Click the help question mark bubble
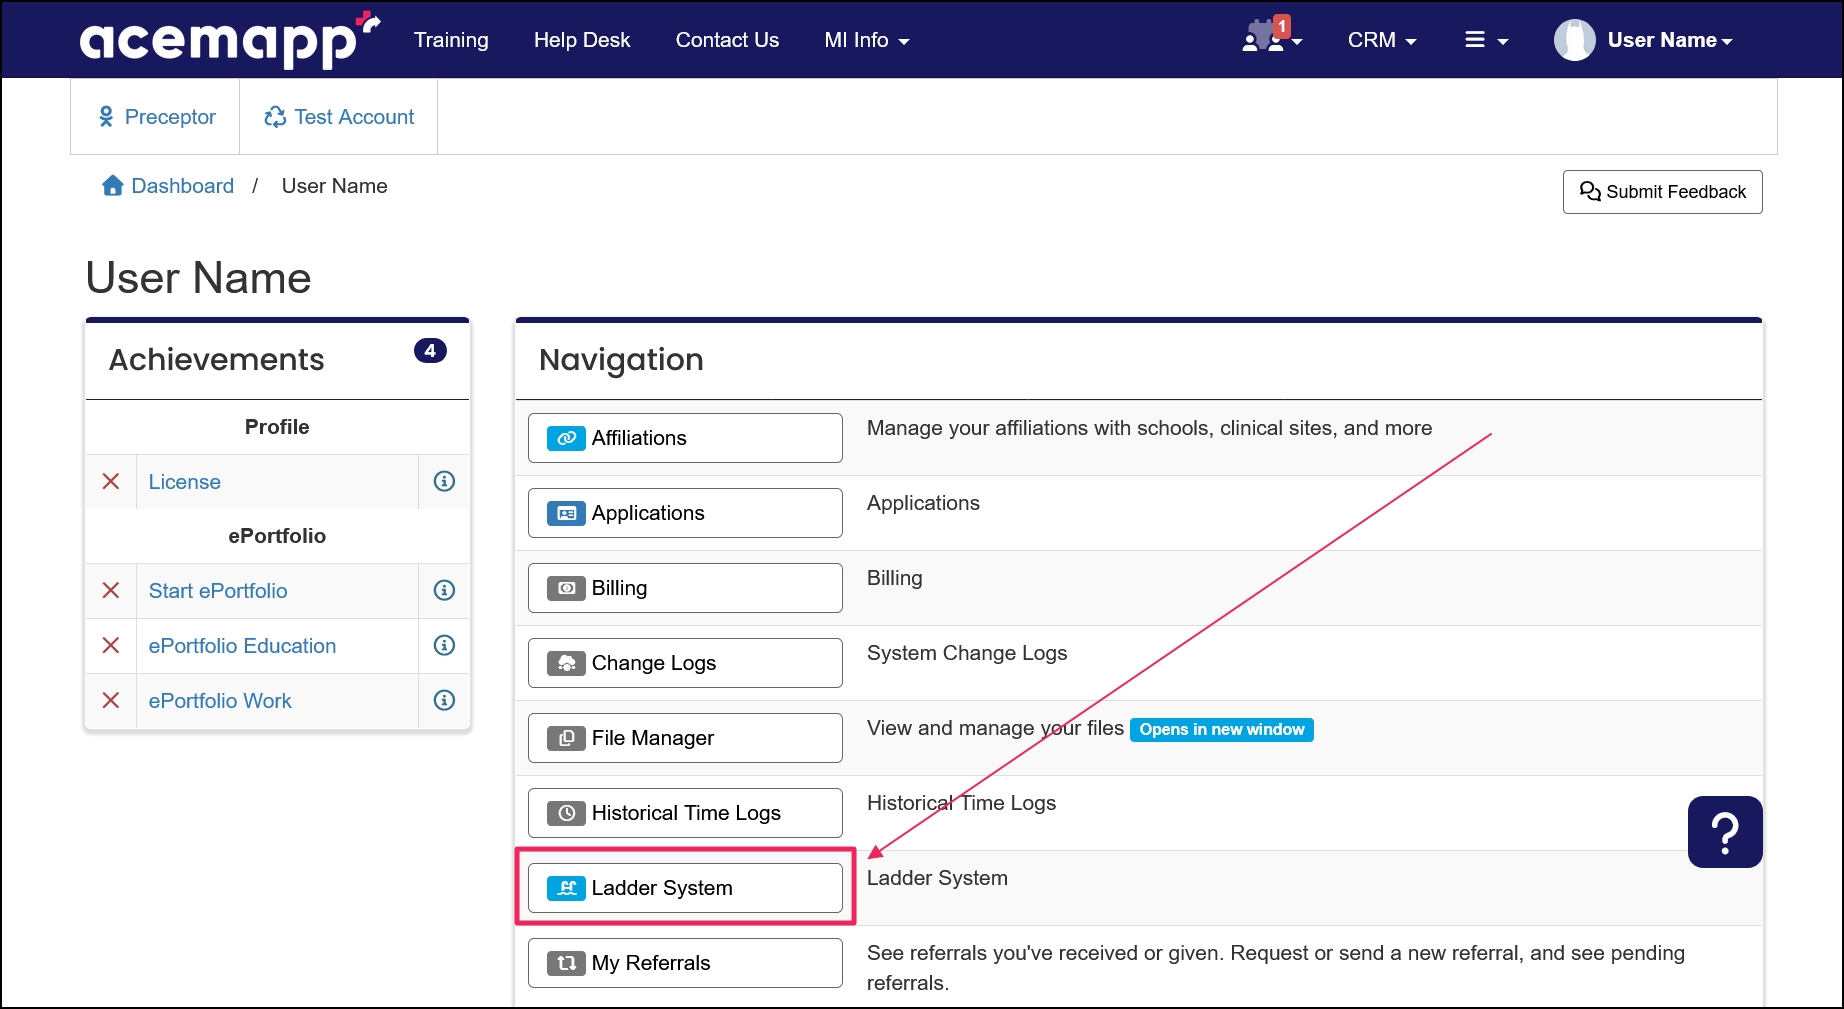The width and height of the screenshot is (1844, 1009). click(x=1724, y=830)
